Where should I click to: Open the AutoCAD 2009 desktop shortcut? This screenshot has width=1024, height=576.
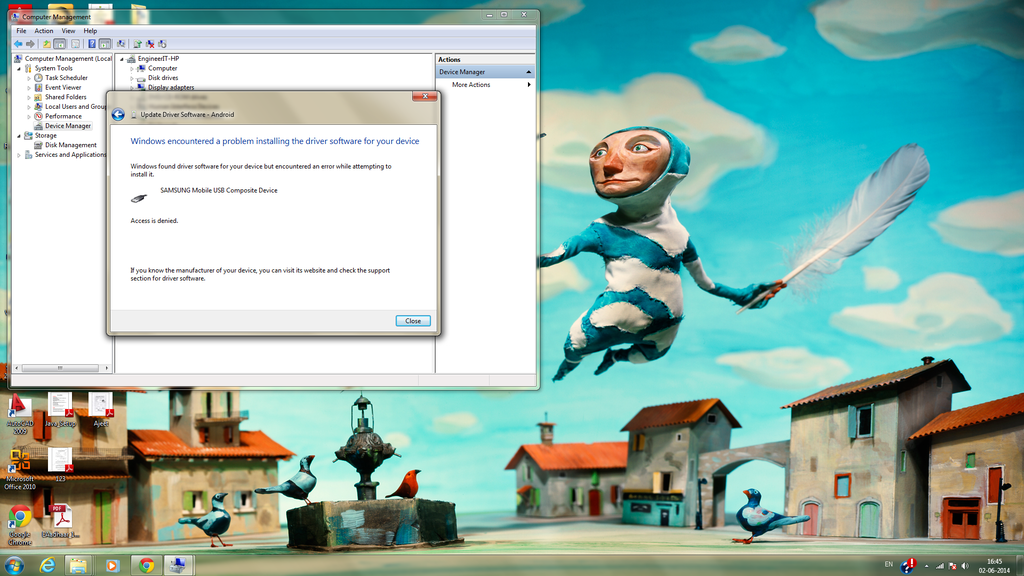(x=20, y=415)
